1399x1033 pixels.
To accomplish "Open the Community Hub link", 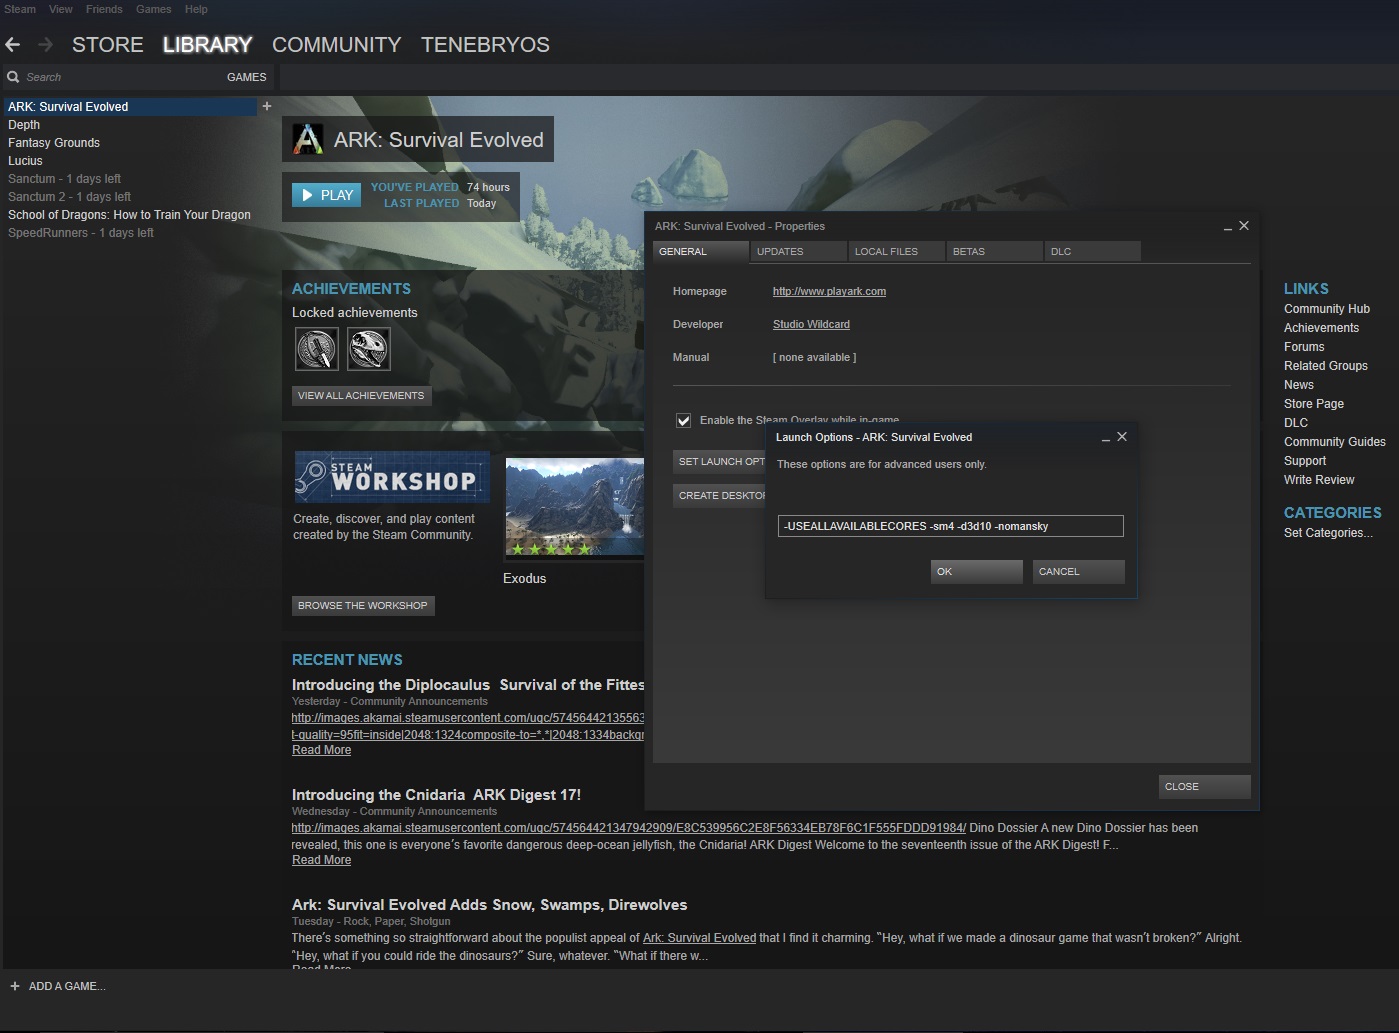I will point(1327,309).
